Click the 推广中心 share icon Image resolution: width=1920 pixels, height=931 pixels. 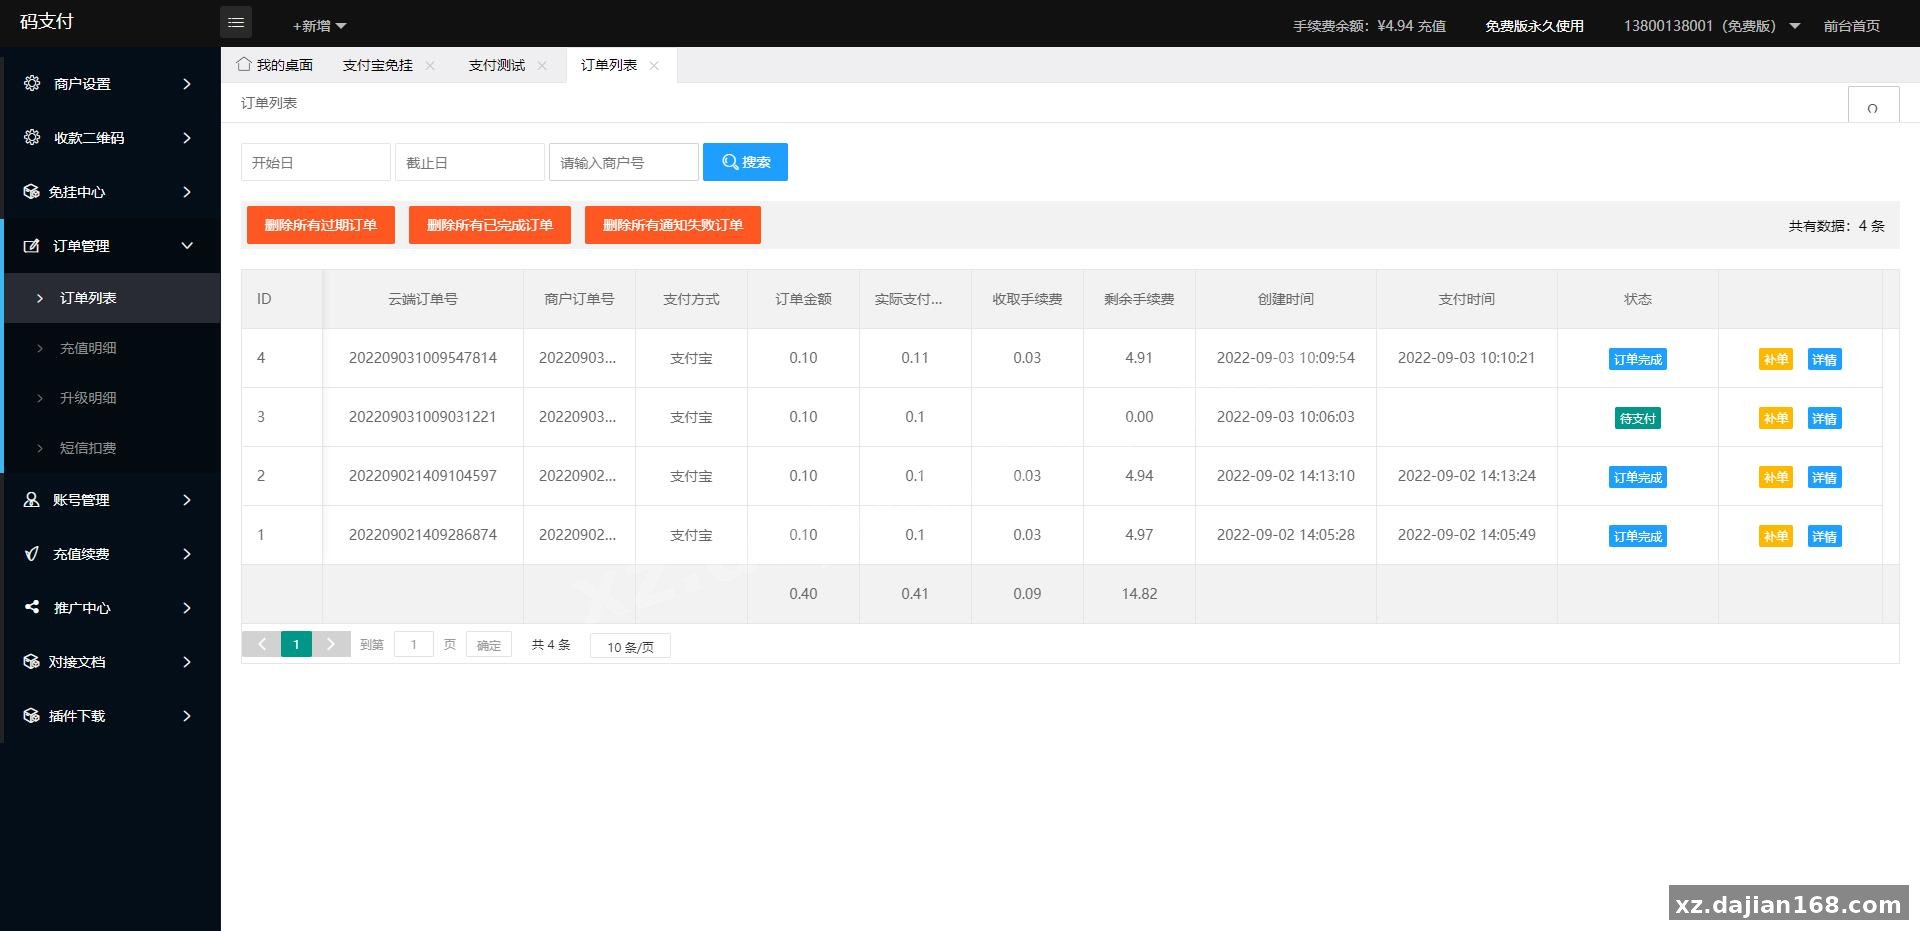tap(31, 607)
